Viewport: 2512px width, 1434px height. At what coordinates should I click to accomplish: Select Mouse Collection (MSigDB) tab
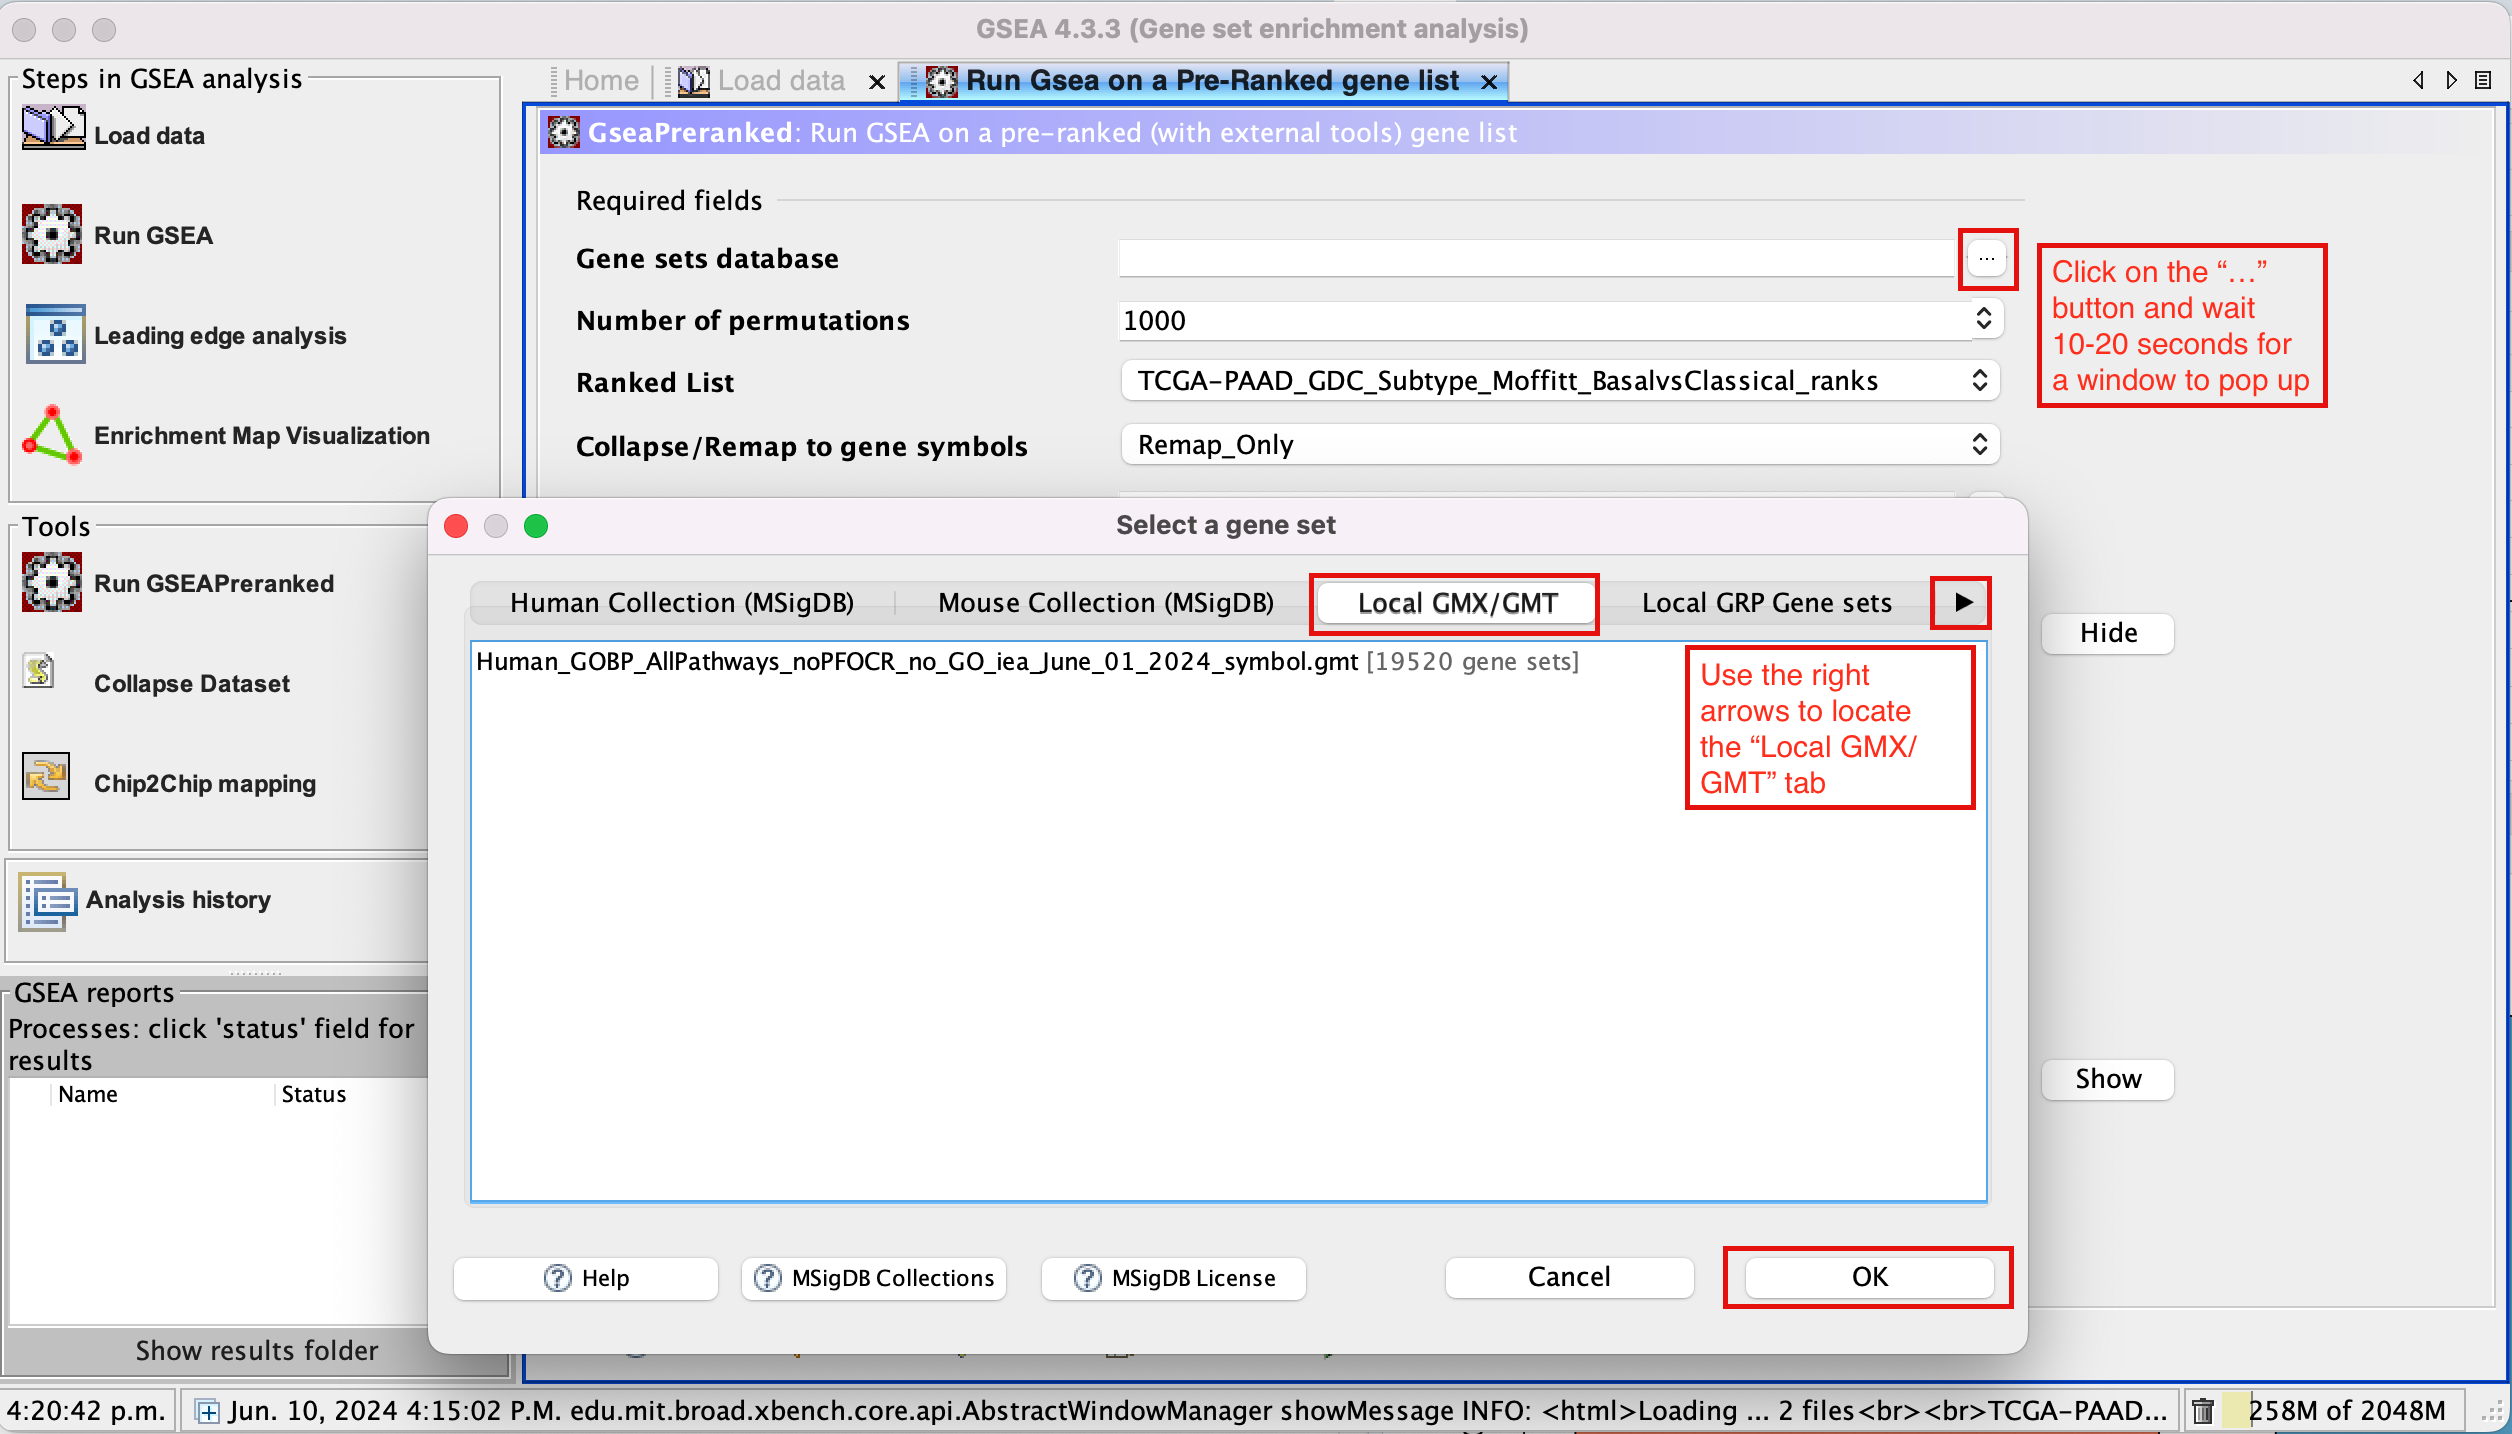coord(1106,602)
